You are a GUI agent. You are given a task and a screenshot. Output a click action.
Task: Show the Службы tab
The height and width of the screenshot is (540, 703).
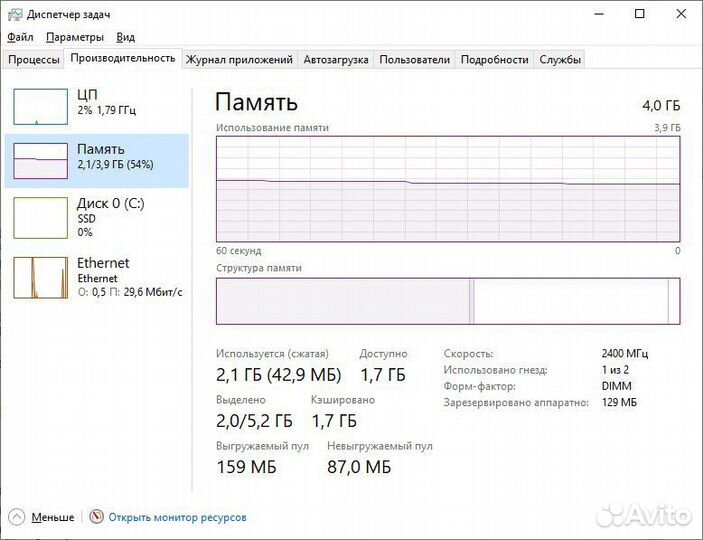[560, 60]
